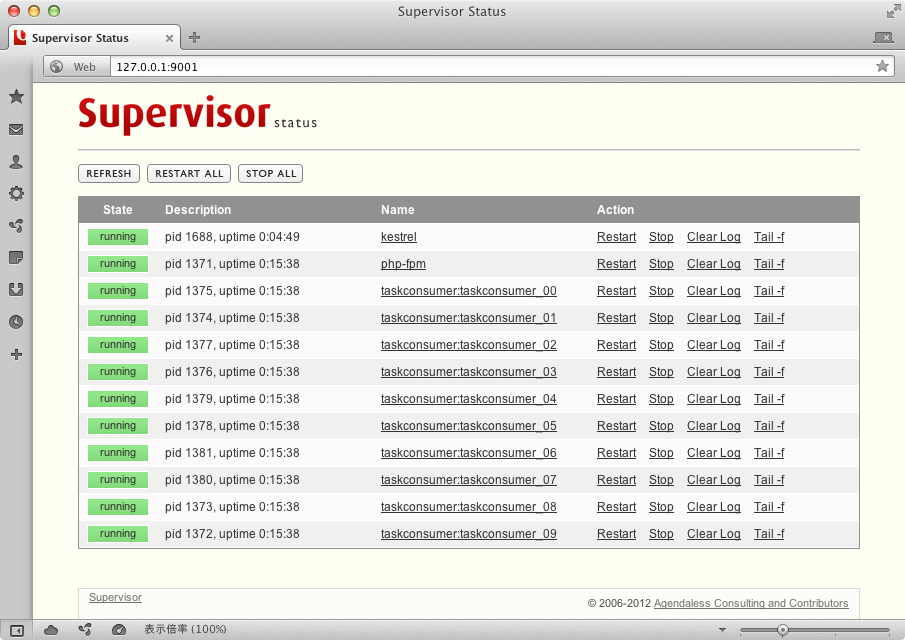Screen dimensions: 905x640
Task: Select the Supervisor Status tab
Action: tap(80, 38)
